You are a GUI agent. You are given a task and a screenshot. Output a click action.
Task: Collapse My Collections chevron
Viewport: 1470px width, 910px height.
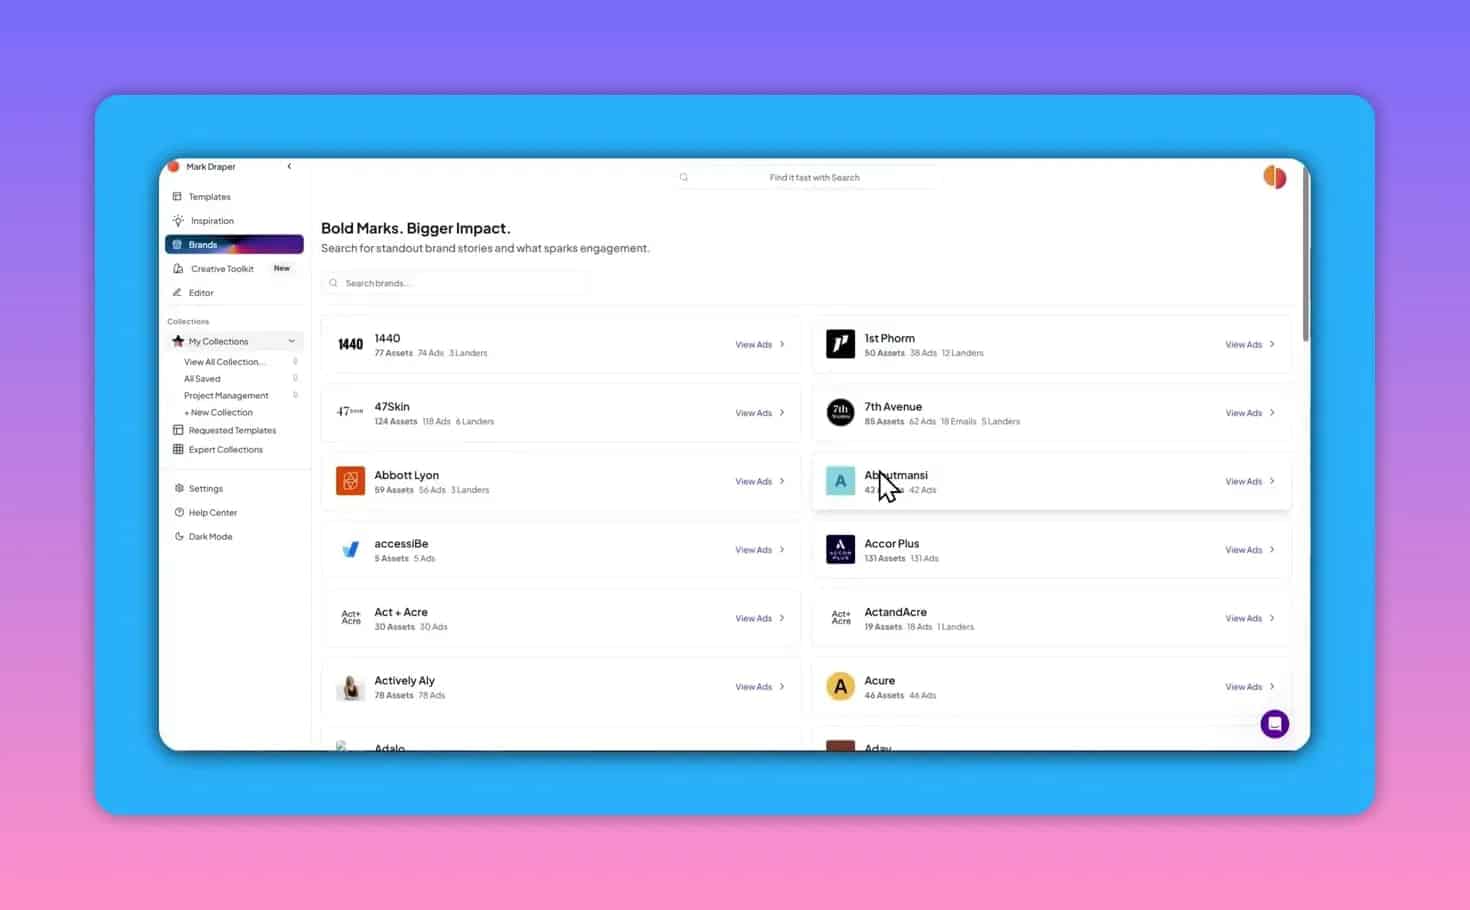[x=291, y=342]
